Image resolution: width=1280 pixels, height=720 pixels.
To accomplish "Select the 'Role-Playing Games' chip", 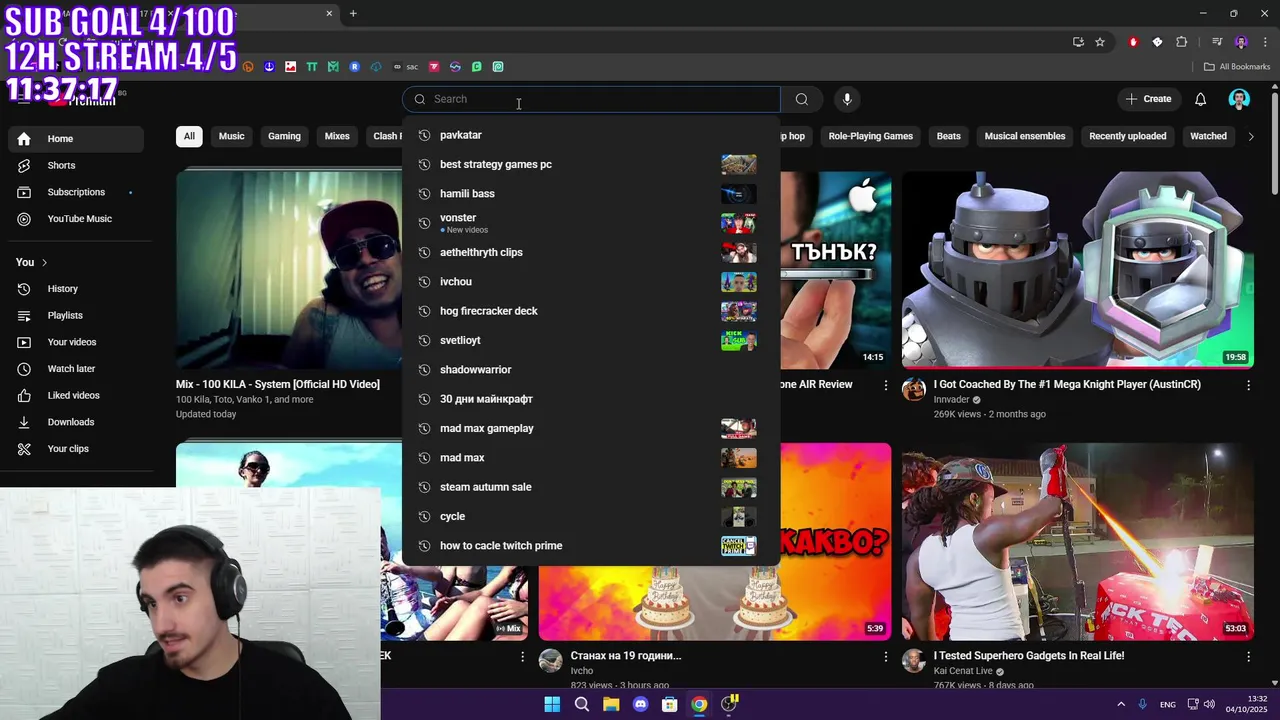I will (x=870, y=136).
